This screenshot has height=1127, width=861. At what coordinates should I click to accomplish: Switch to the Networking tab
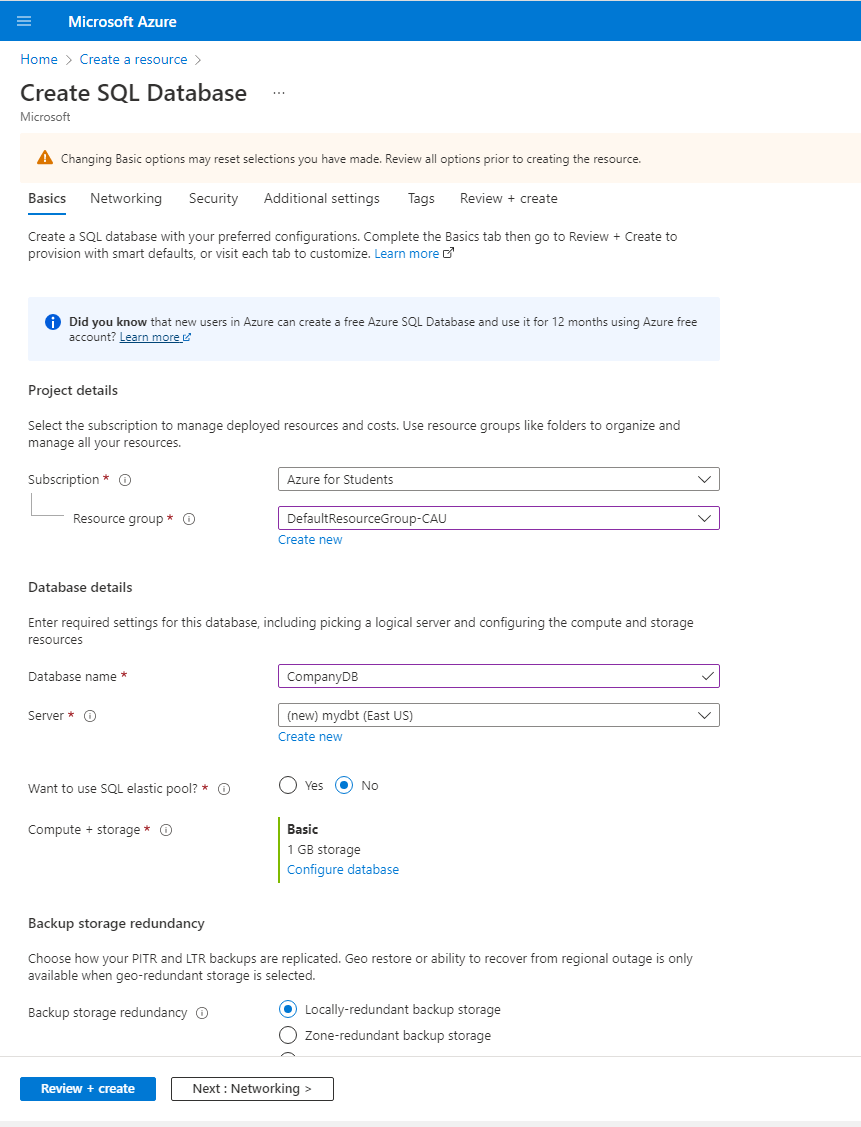(x=126, y=198)
